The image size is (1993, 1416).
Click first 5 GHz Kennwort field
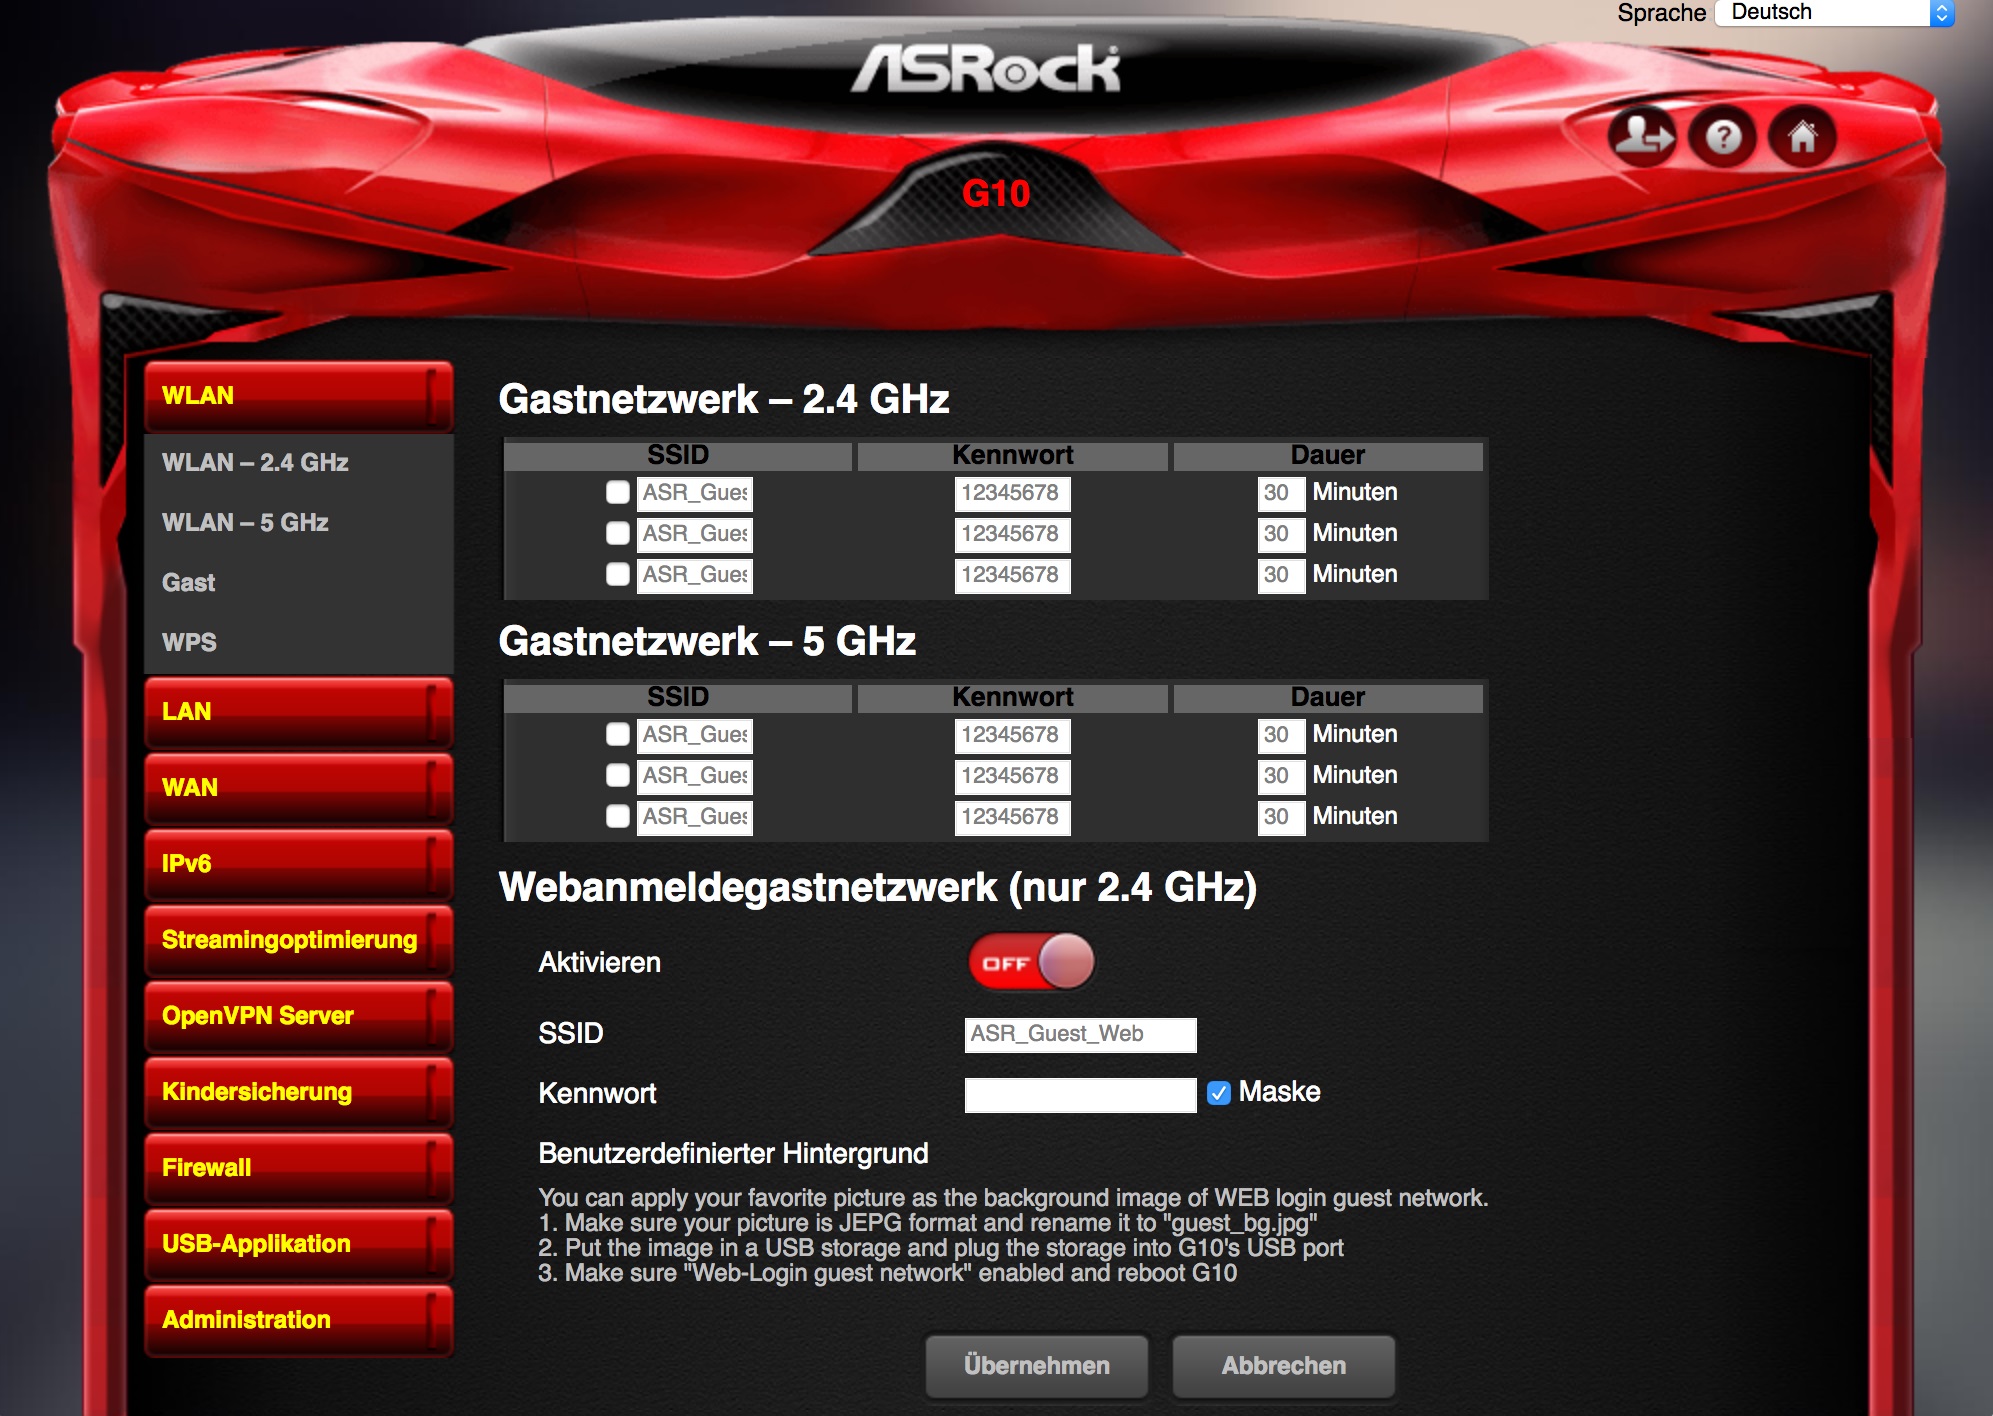(x=1012, y=735)
